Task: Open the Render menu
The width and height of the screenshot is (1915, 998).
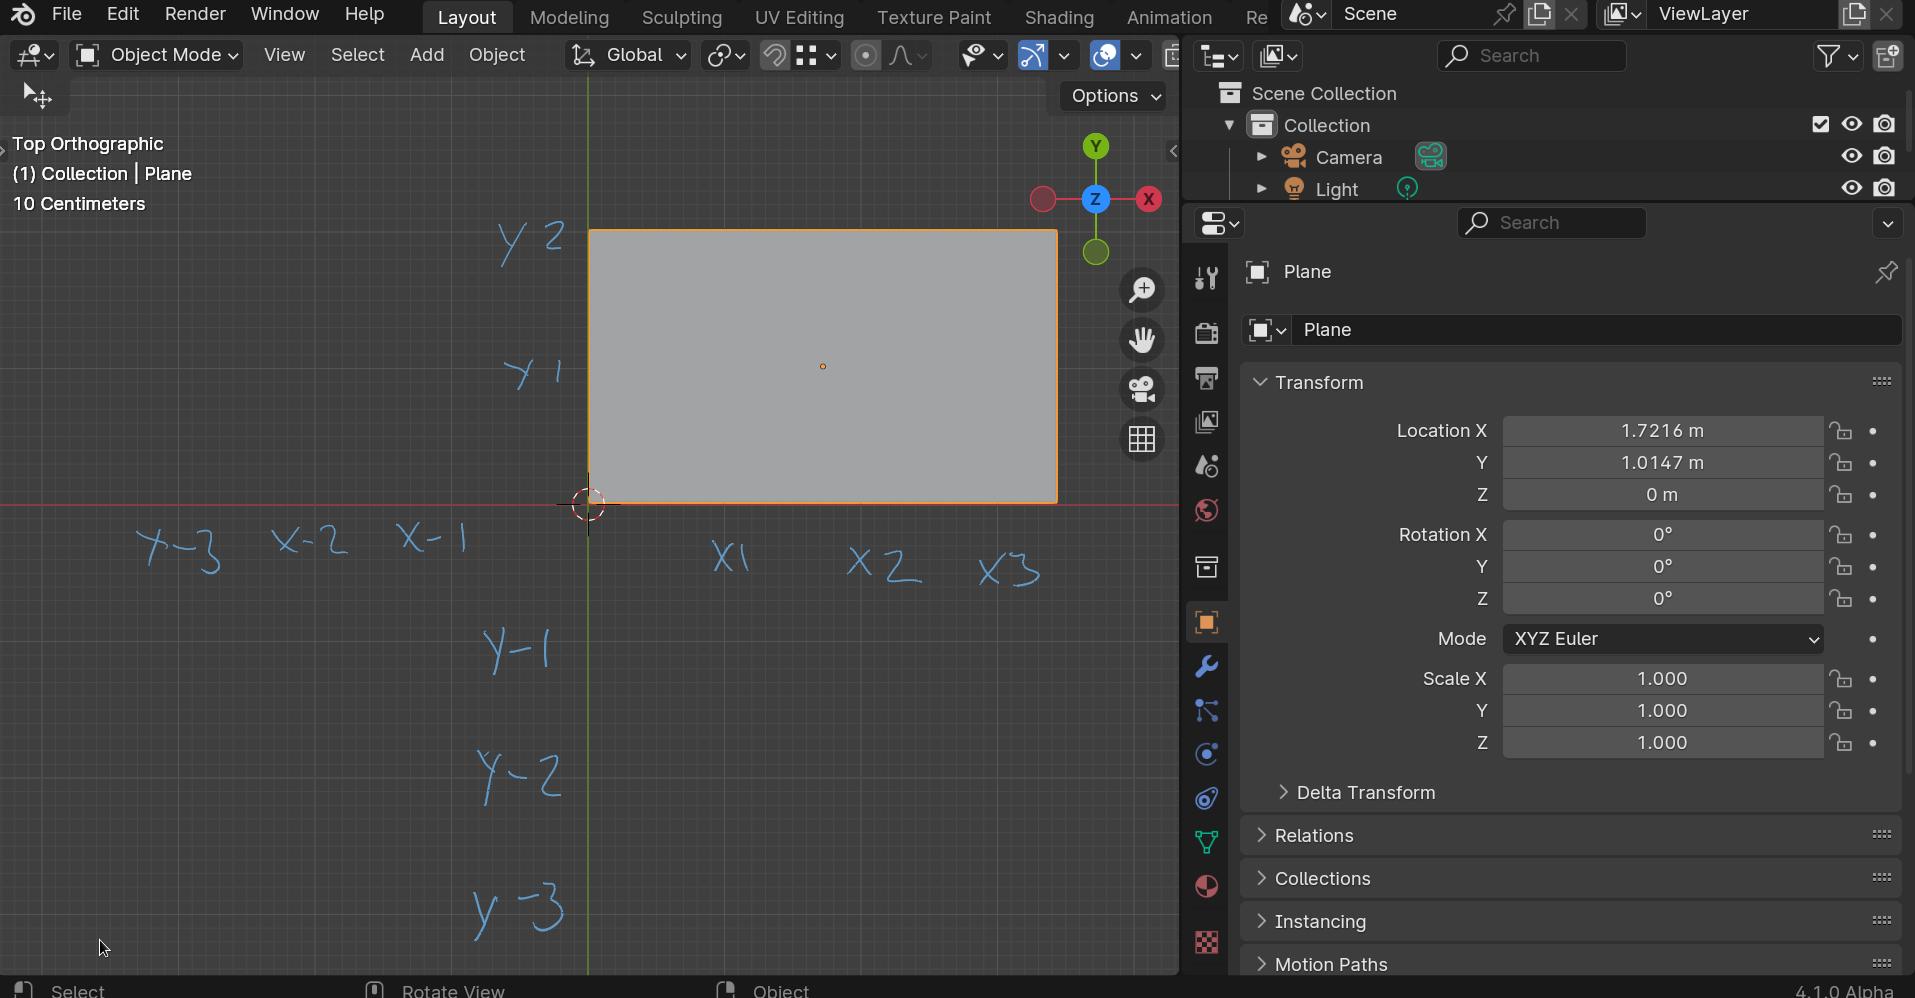Action: point(195,14)
